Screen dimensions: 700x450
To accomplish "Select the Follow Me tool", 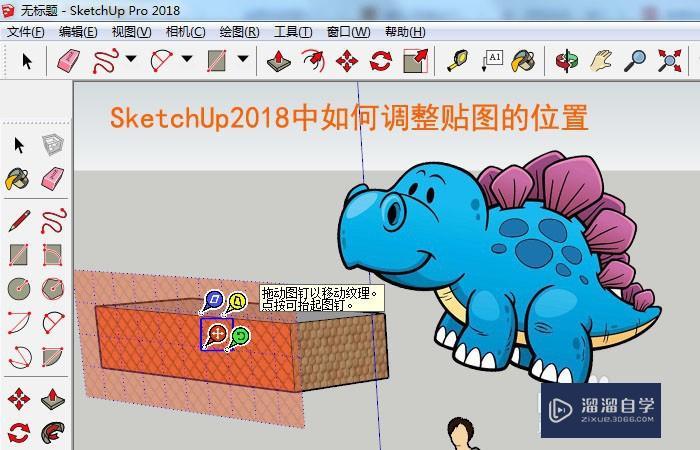I will [x=53, y=433].
